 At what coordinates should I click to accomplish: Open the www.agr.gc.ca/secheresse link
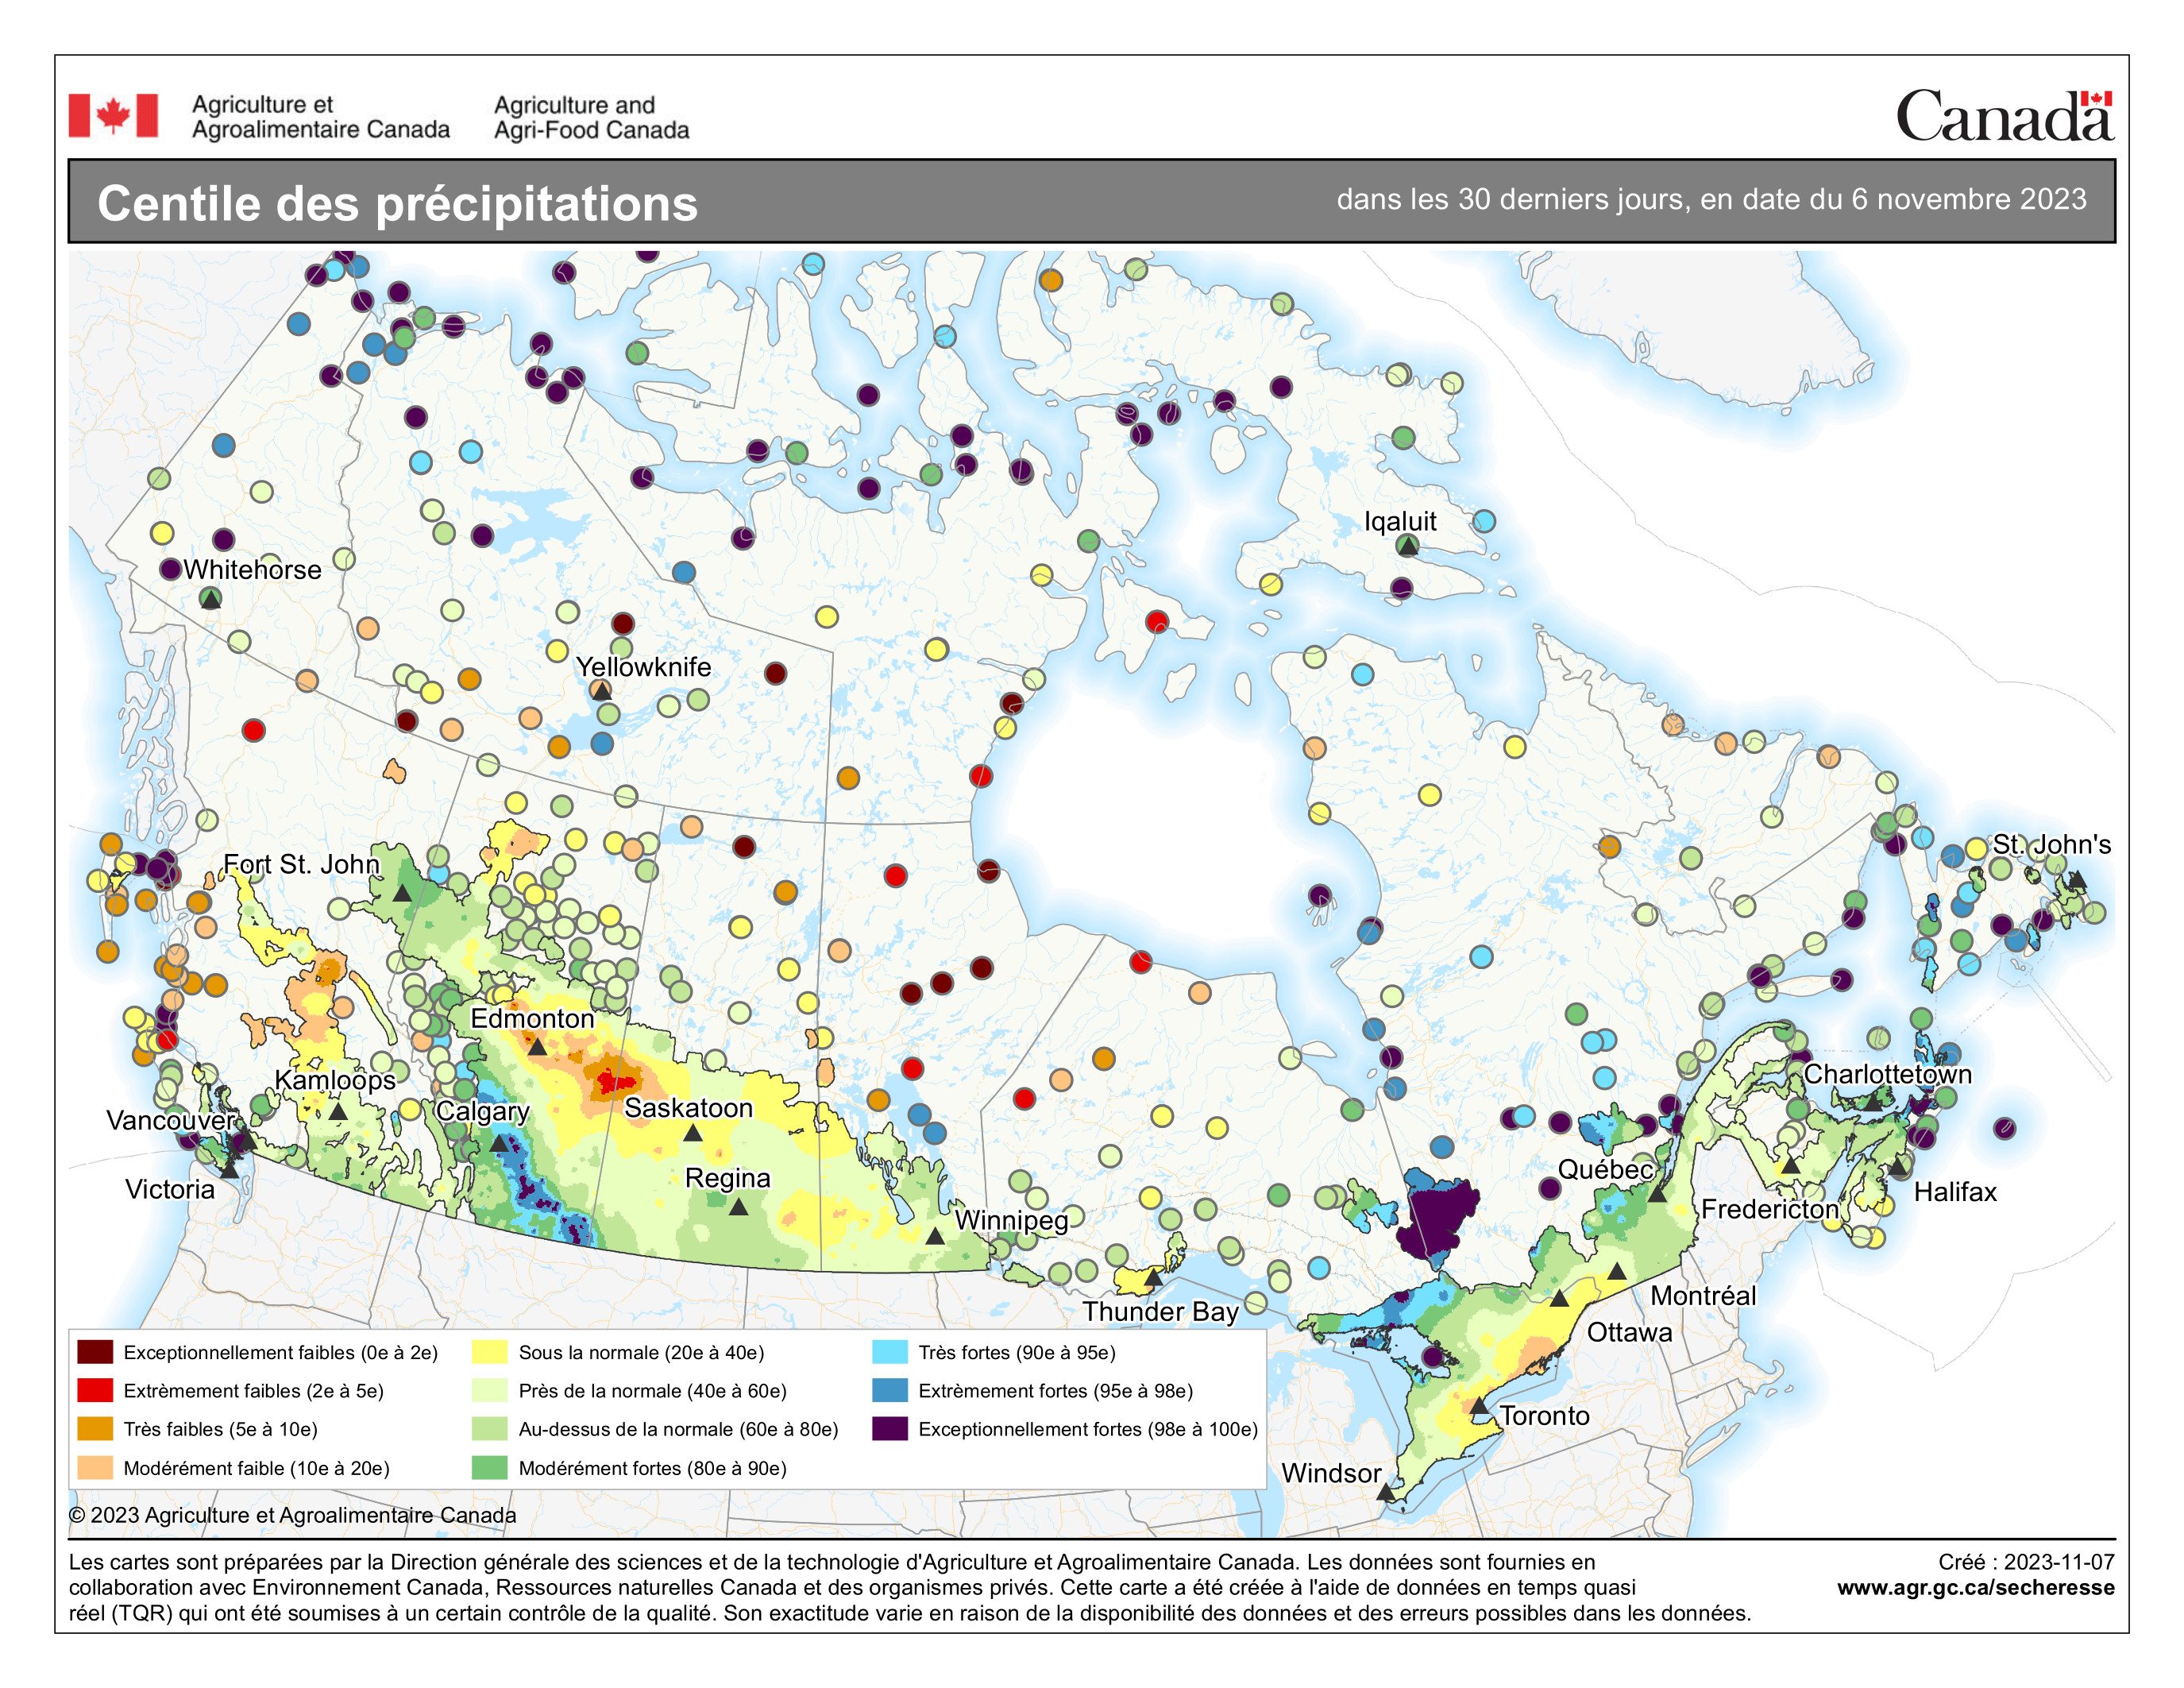tap(1975, 1587)
